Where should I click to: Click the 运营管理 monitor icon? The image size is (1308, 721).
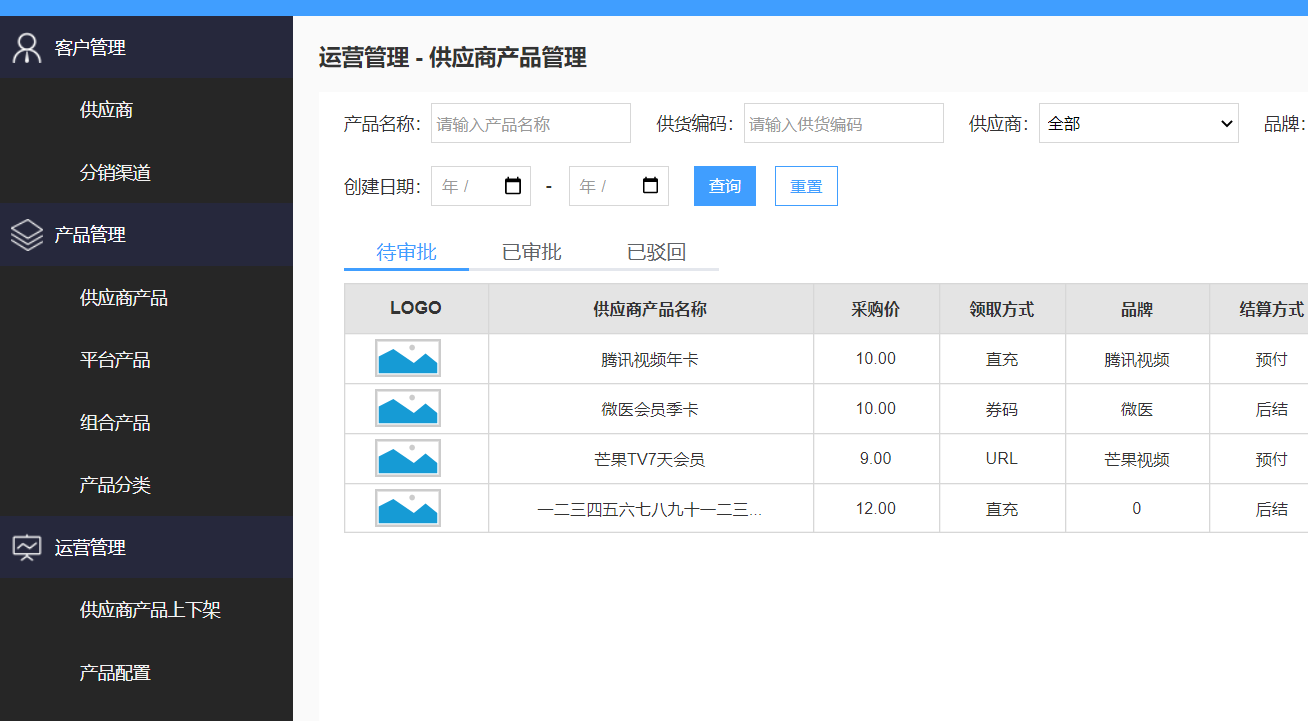point(27,547)
